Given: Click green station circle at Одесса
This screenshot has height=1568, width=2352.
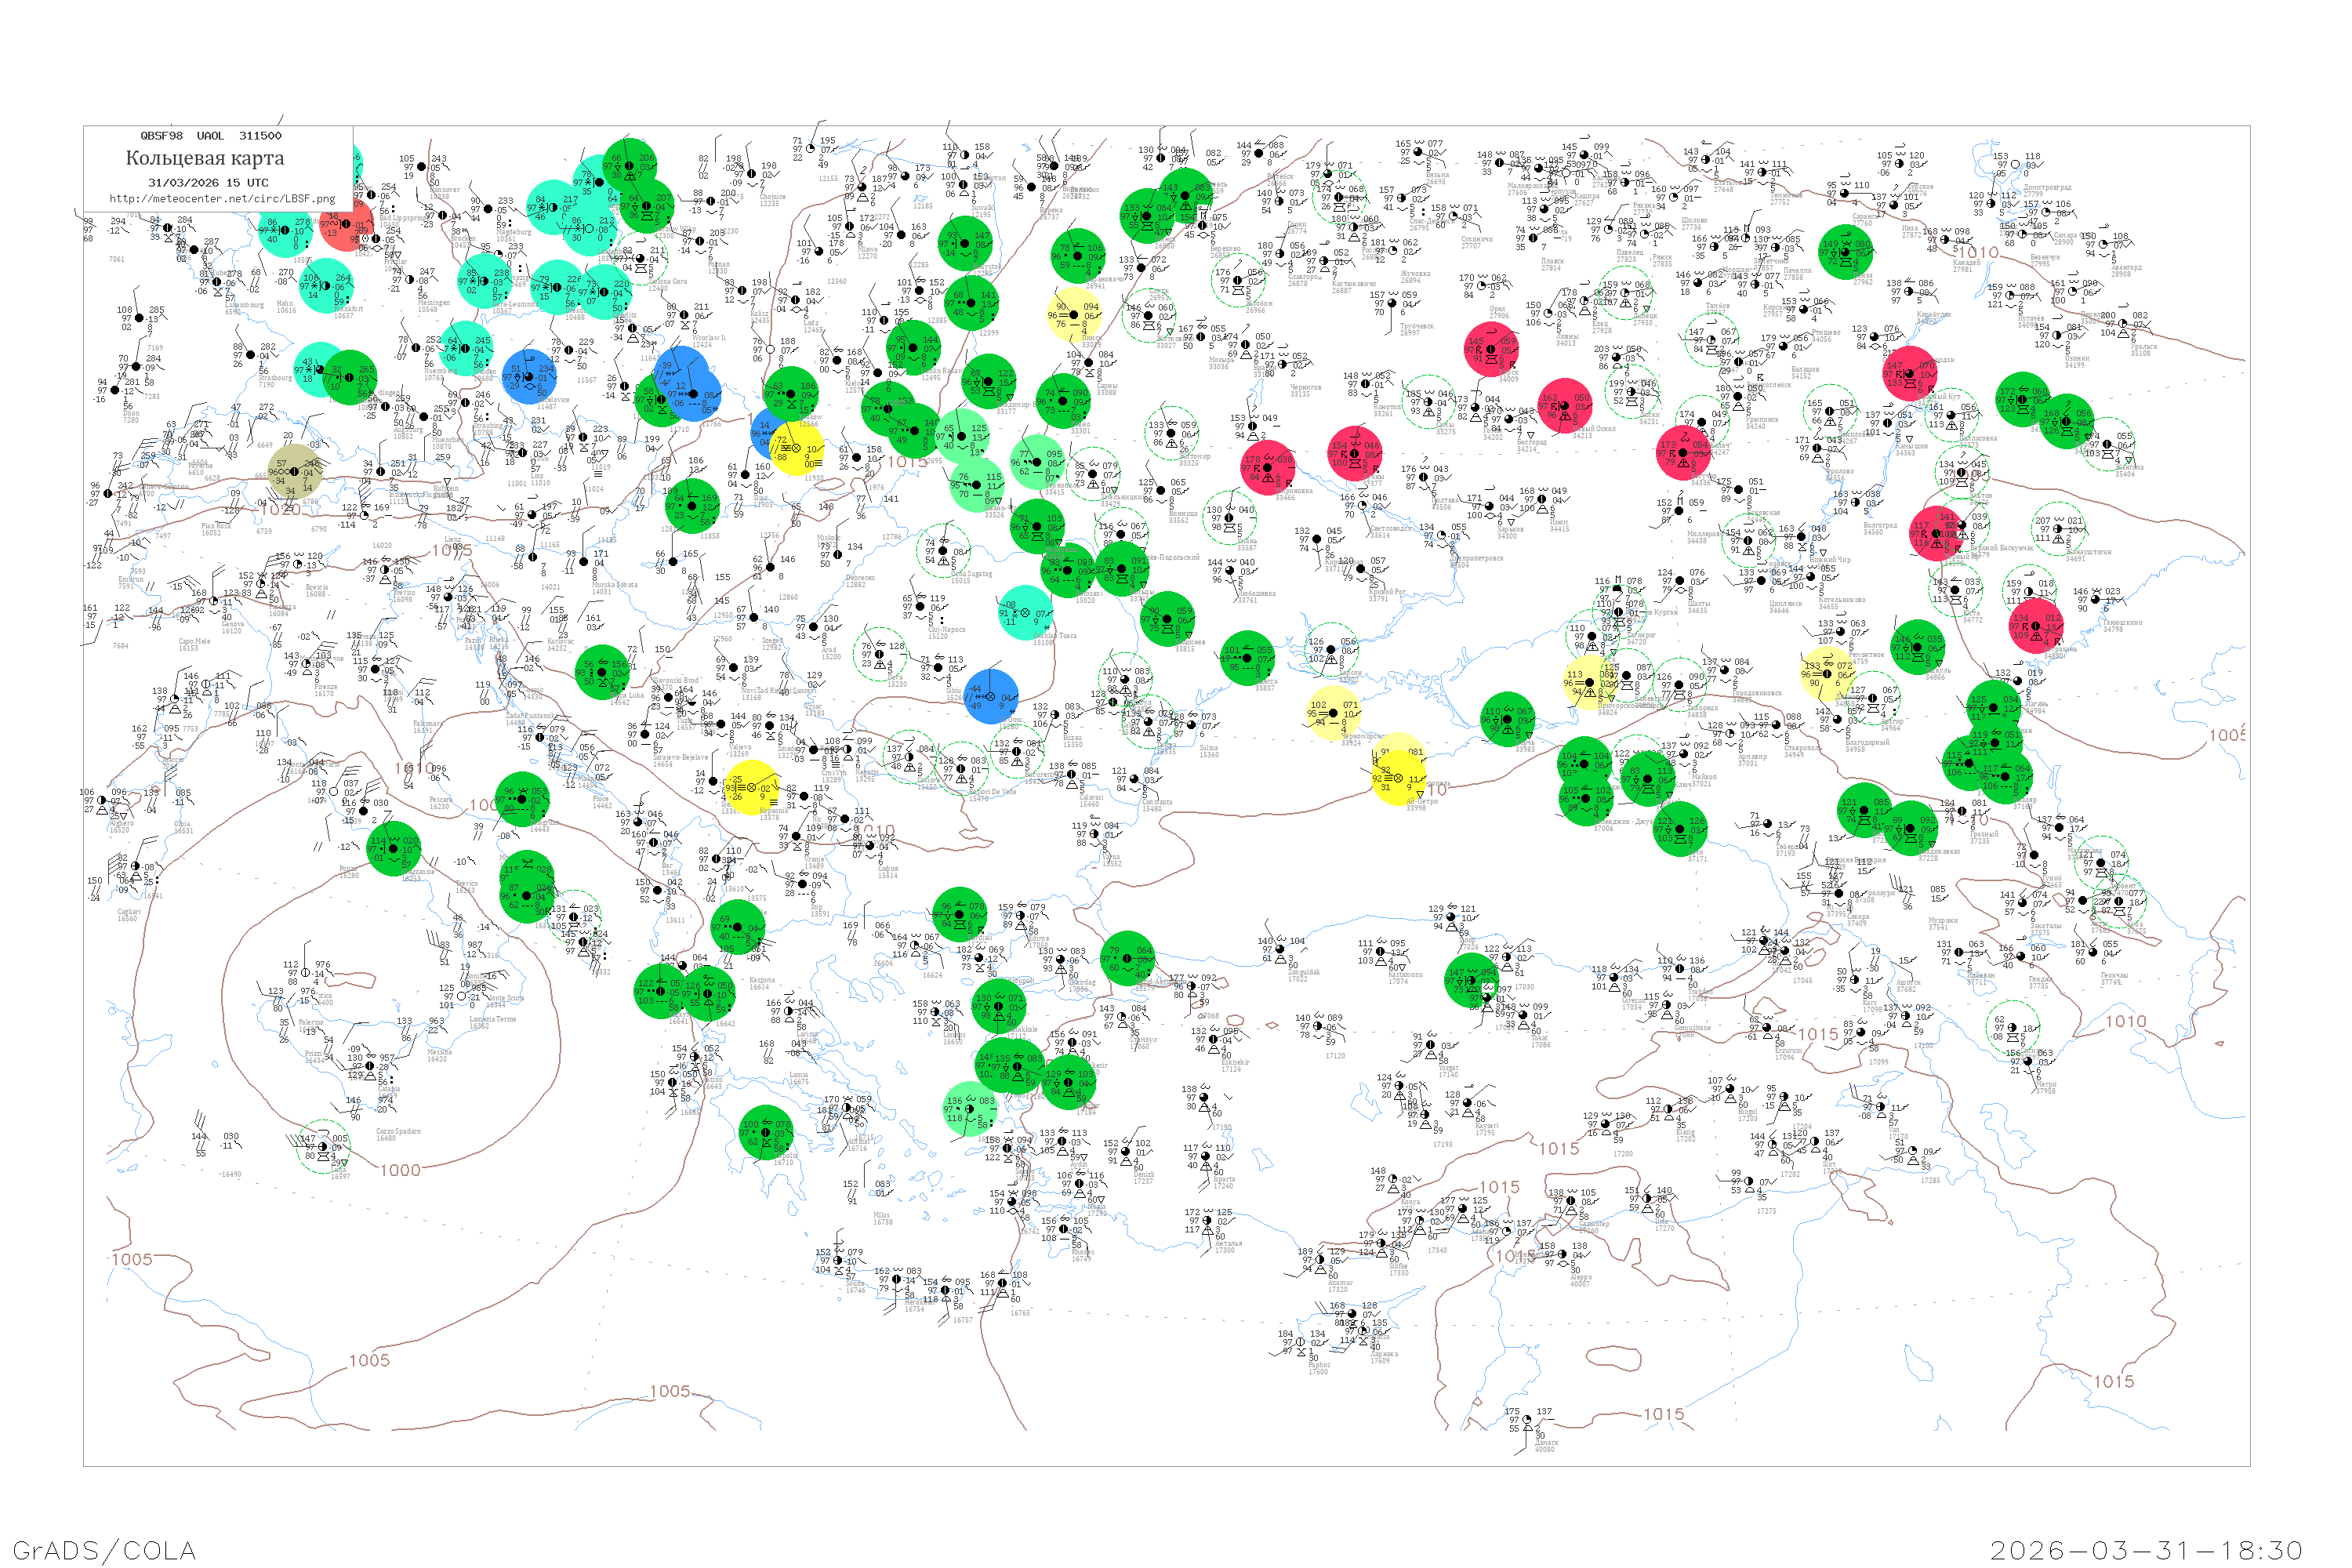Looking at the screenshot, I should 1247,658.
